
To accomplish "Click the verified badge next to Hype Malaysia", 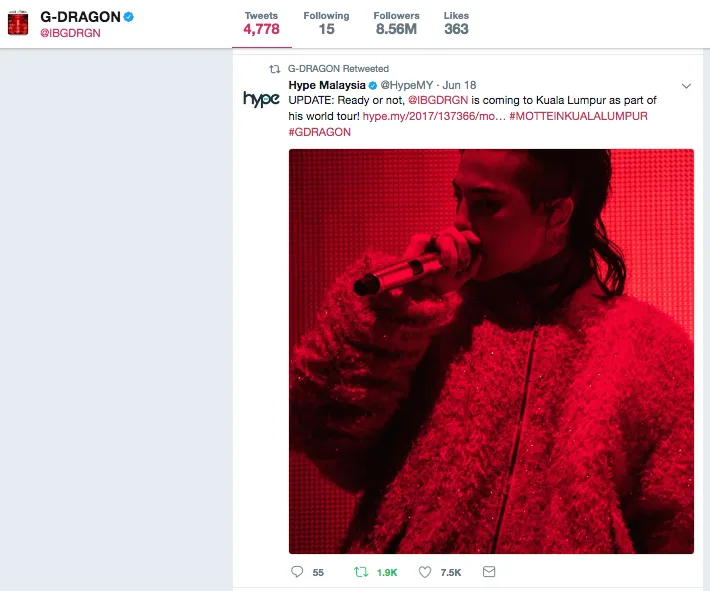I will point(373,85).
